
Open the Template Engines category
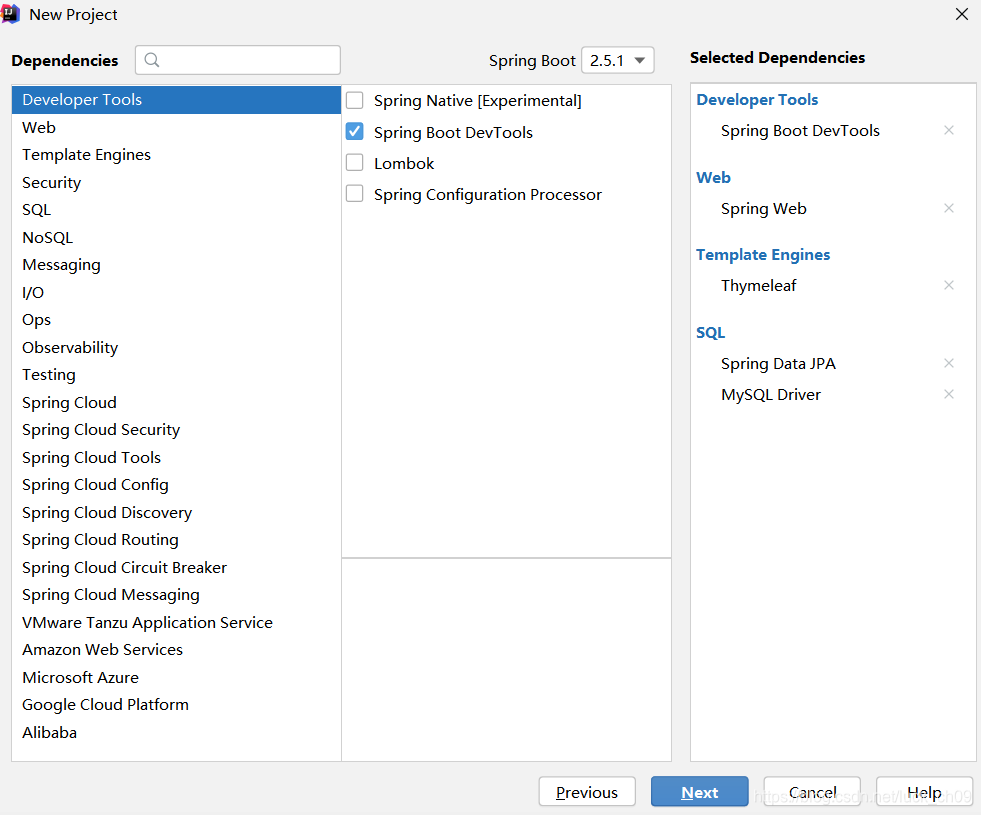[x=86, y=155]
